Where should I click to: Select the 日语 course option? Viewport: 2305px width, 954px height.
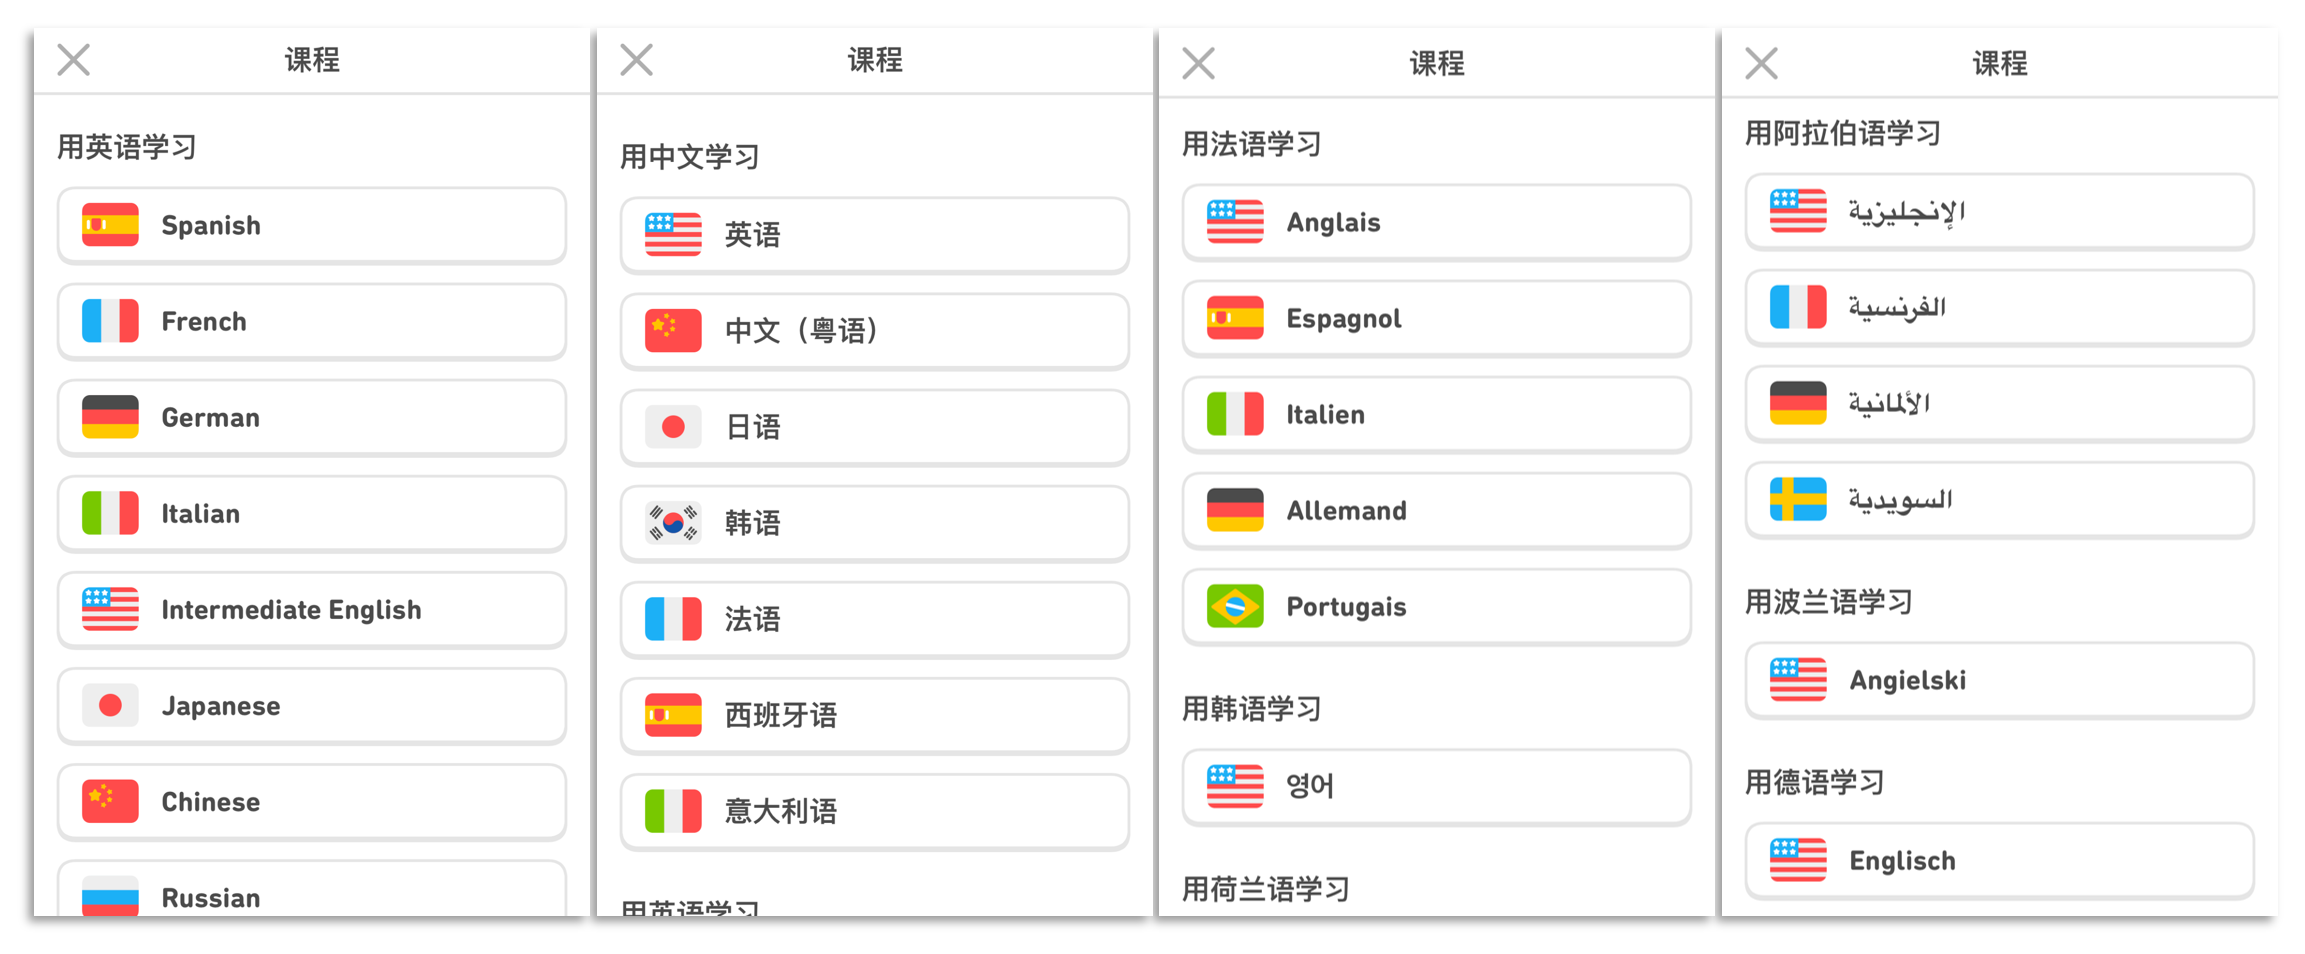(875, 427)
